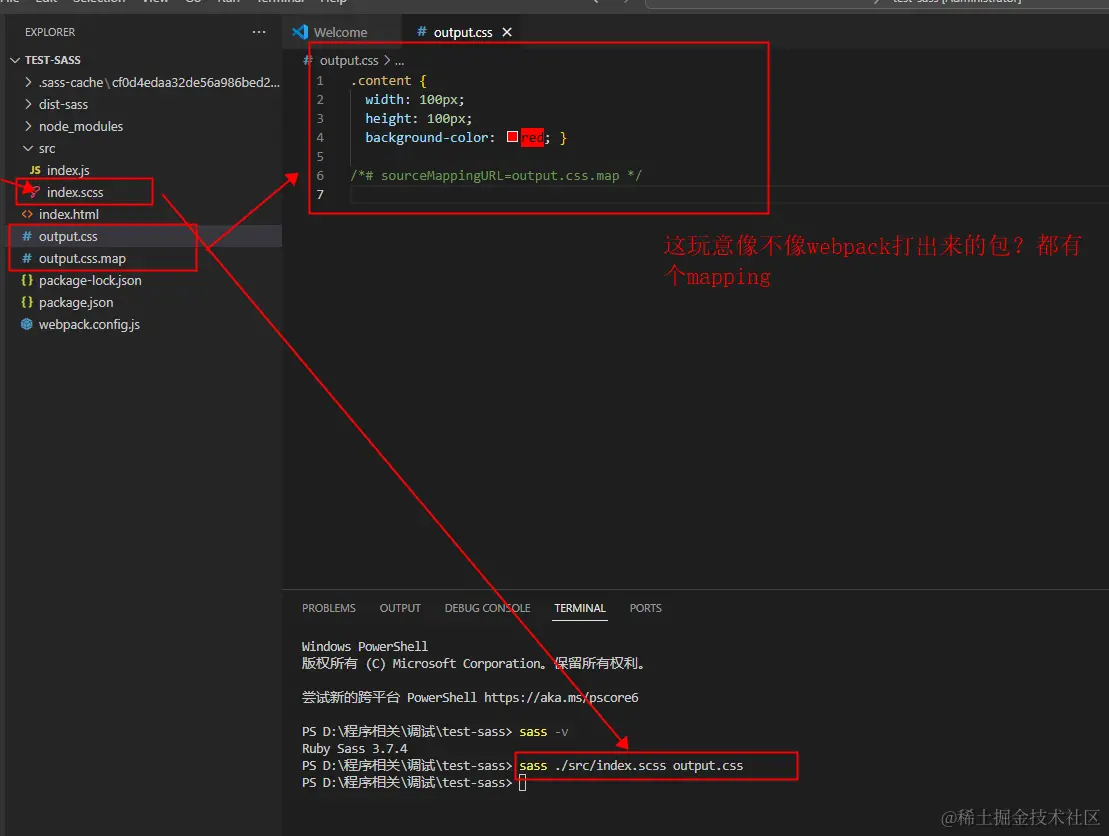This screenshot has width=1109, height=836.
Task: Click the https://aka.ms/pscore6 terminal link
Action: pyautogui.click(x=561, y=697)
